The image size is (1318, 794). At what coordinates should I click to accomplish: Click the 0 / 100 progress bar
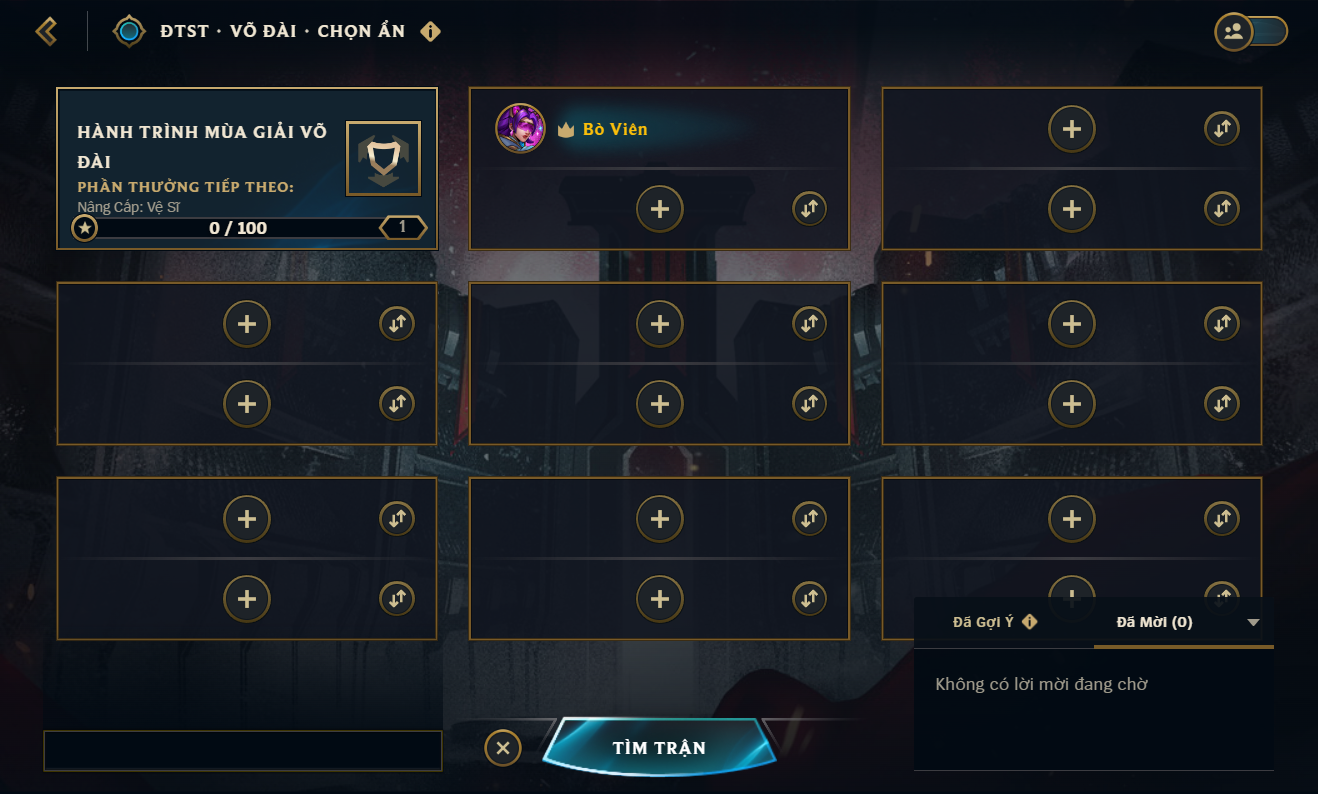click(x=238, y=228)
